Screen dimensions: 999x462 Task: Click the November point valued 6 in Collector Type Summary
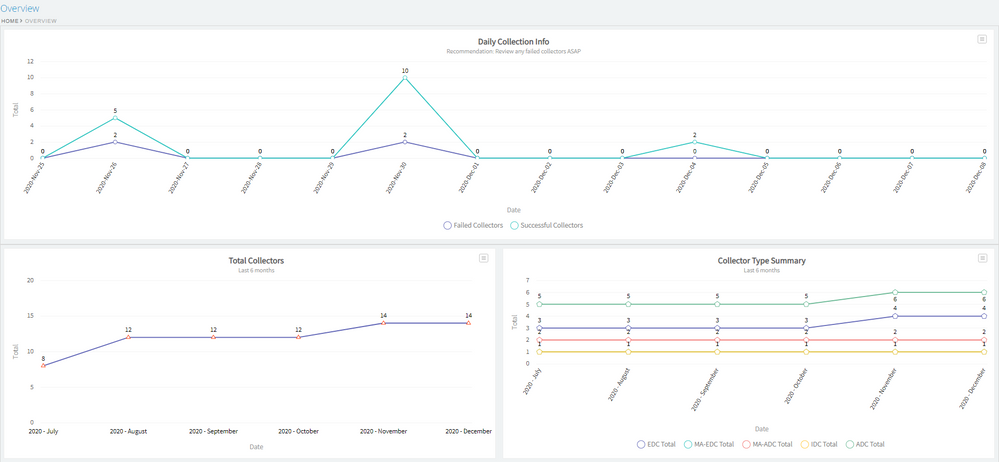point(895,292)
